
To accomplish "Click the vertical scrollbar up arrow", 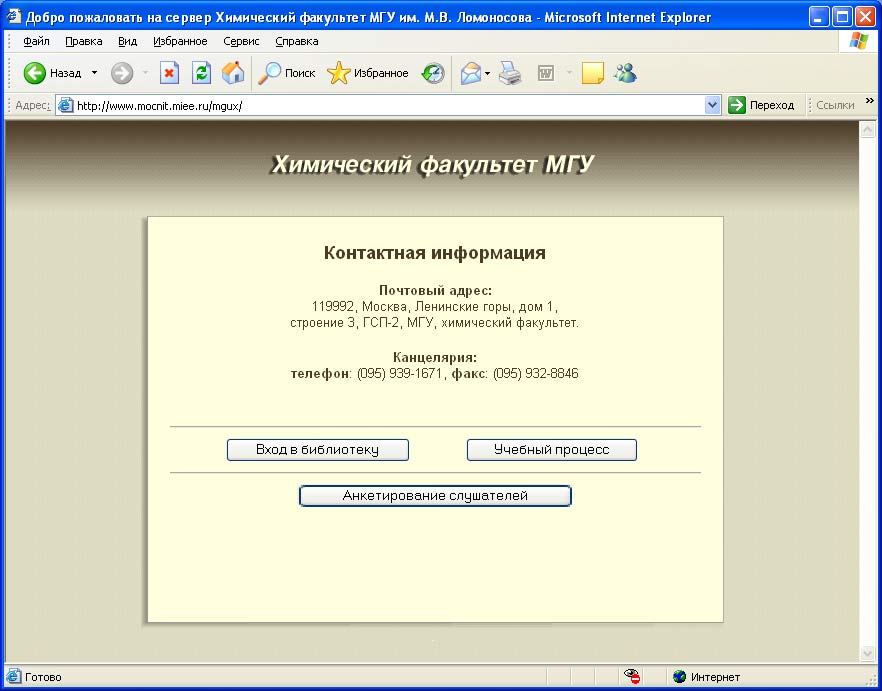I will pos(867,130).
